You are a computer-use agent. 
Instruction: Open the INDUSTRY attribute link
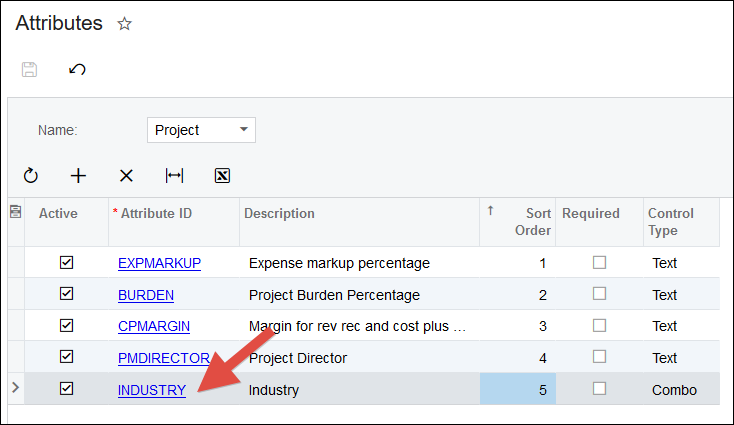click(x=151, y=390)
